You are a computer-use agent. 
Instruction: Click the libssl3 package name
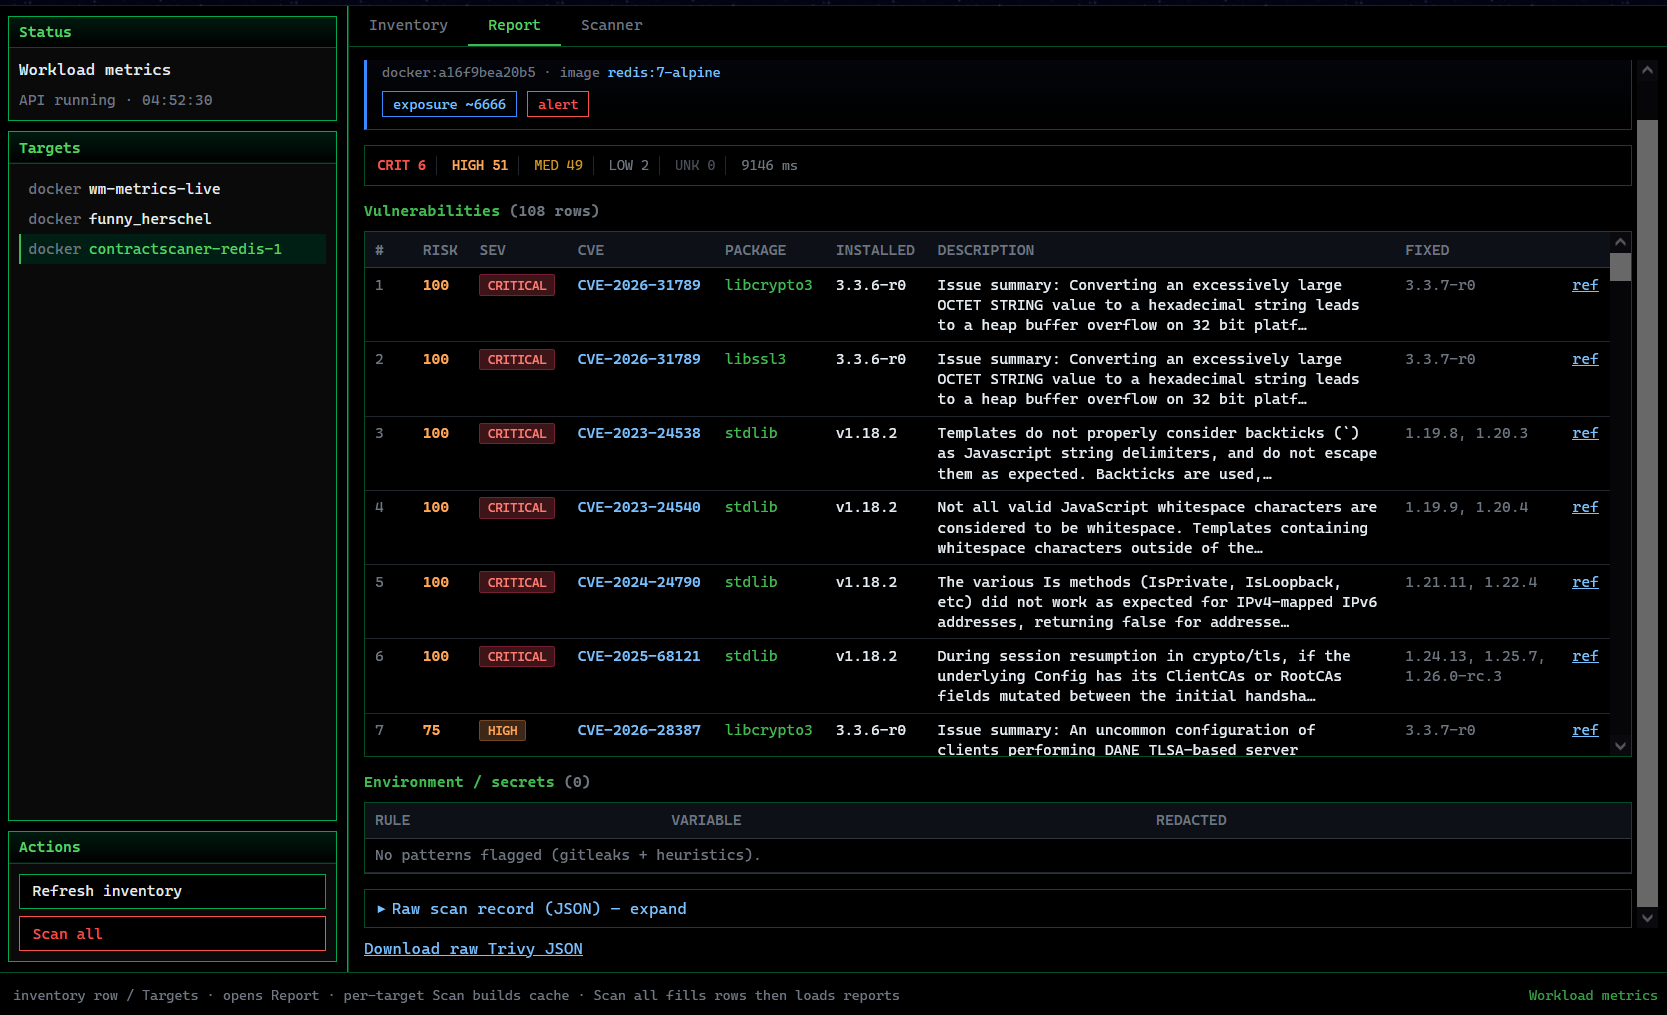[x=755, y=359]
